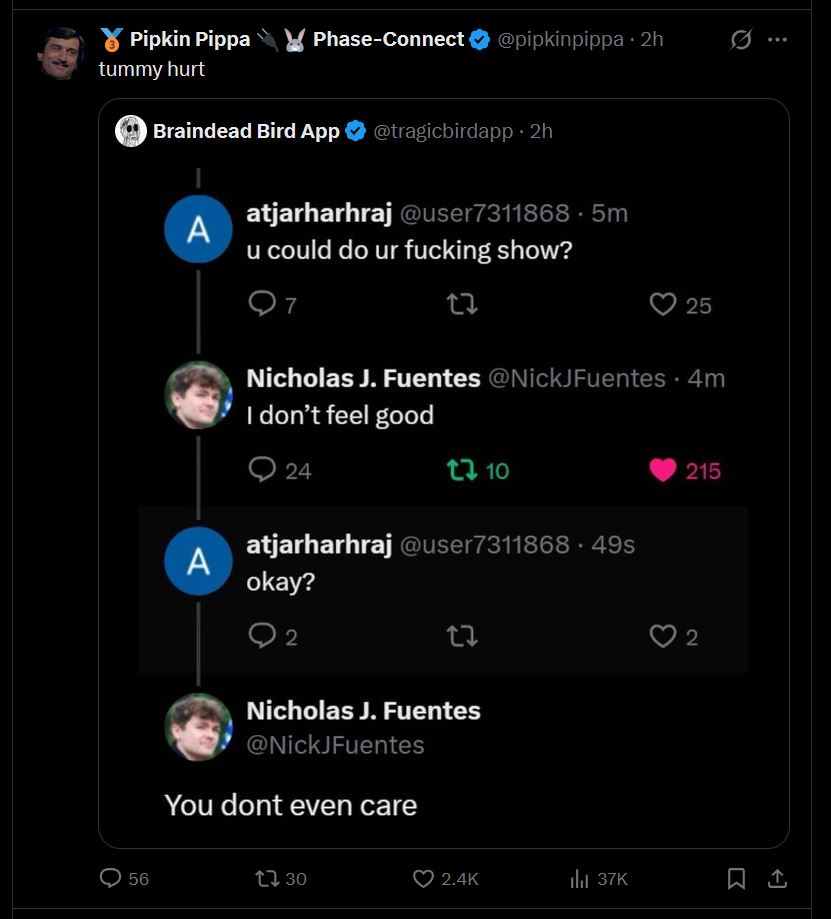This screenshot has height=919, width=831.
Task: Click the Grok explain icon
Action: pos(741,40)
